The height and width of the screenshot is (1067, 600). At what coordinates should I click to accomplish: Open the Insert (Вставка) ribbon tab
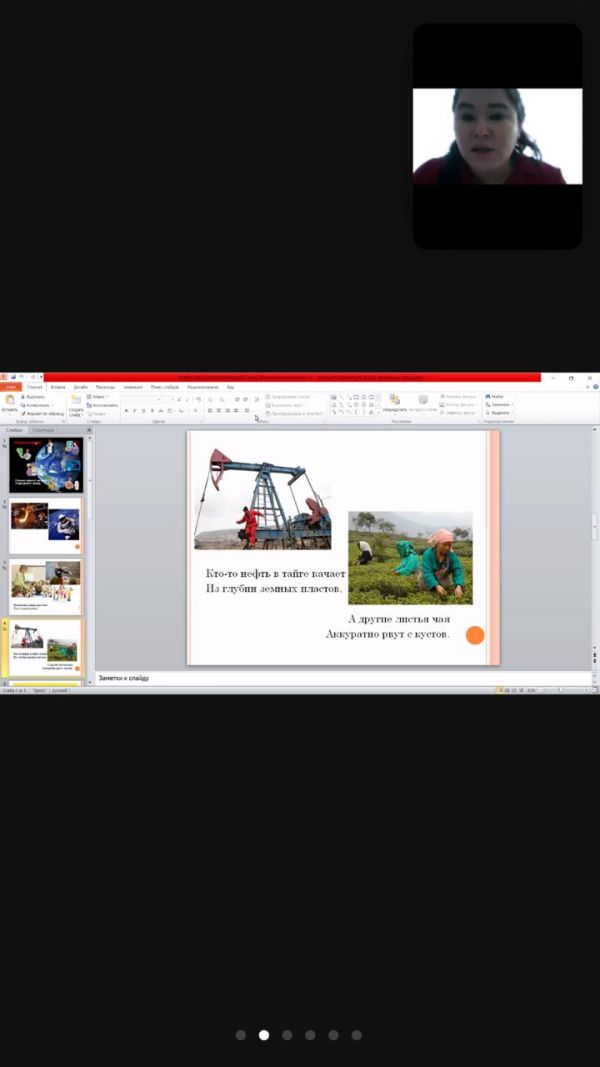click(x=58, y=387)
